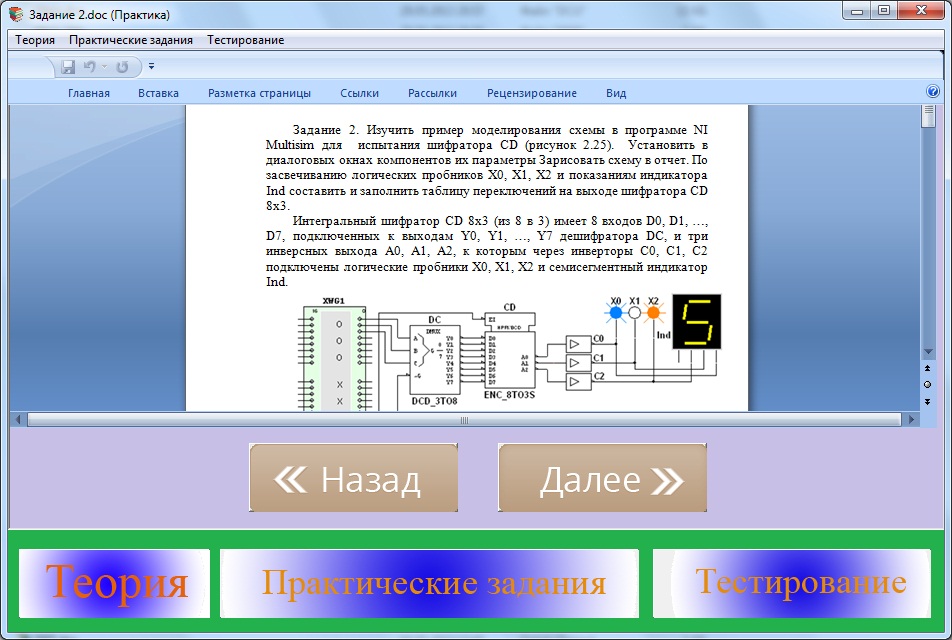952x640 pixels.
Task: Open the Customize Quick Access Toolbar dropdown
Action: (x=151, y=66)
